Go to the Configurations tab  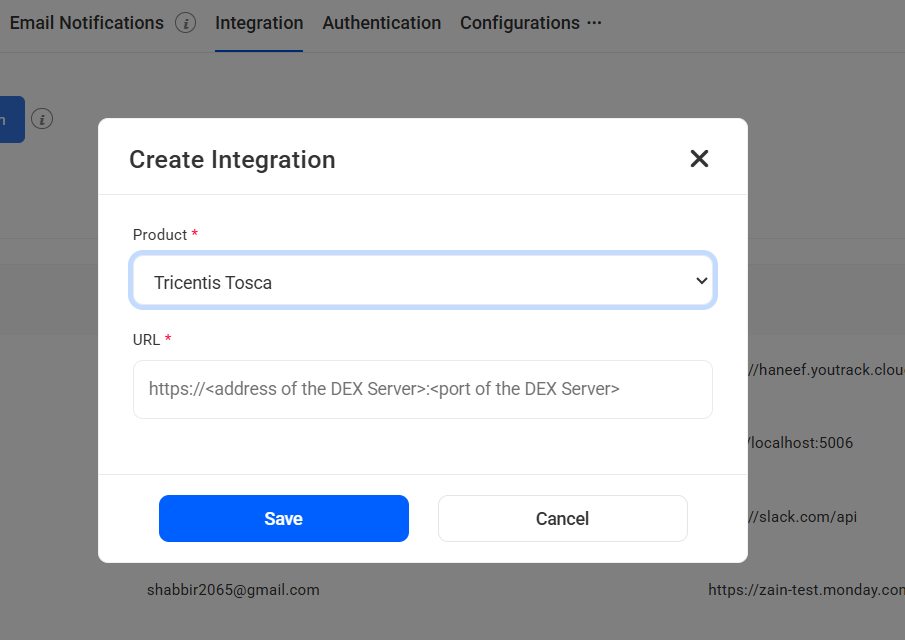coord(519,23)
